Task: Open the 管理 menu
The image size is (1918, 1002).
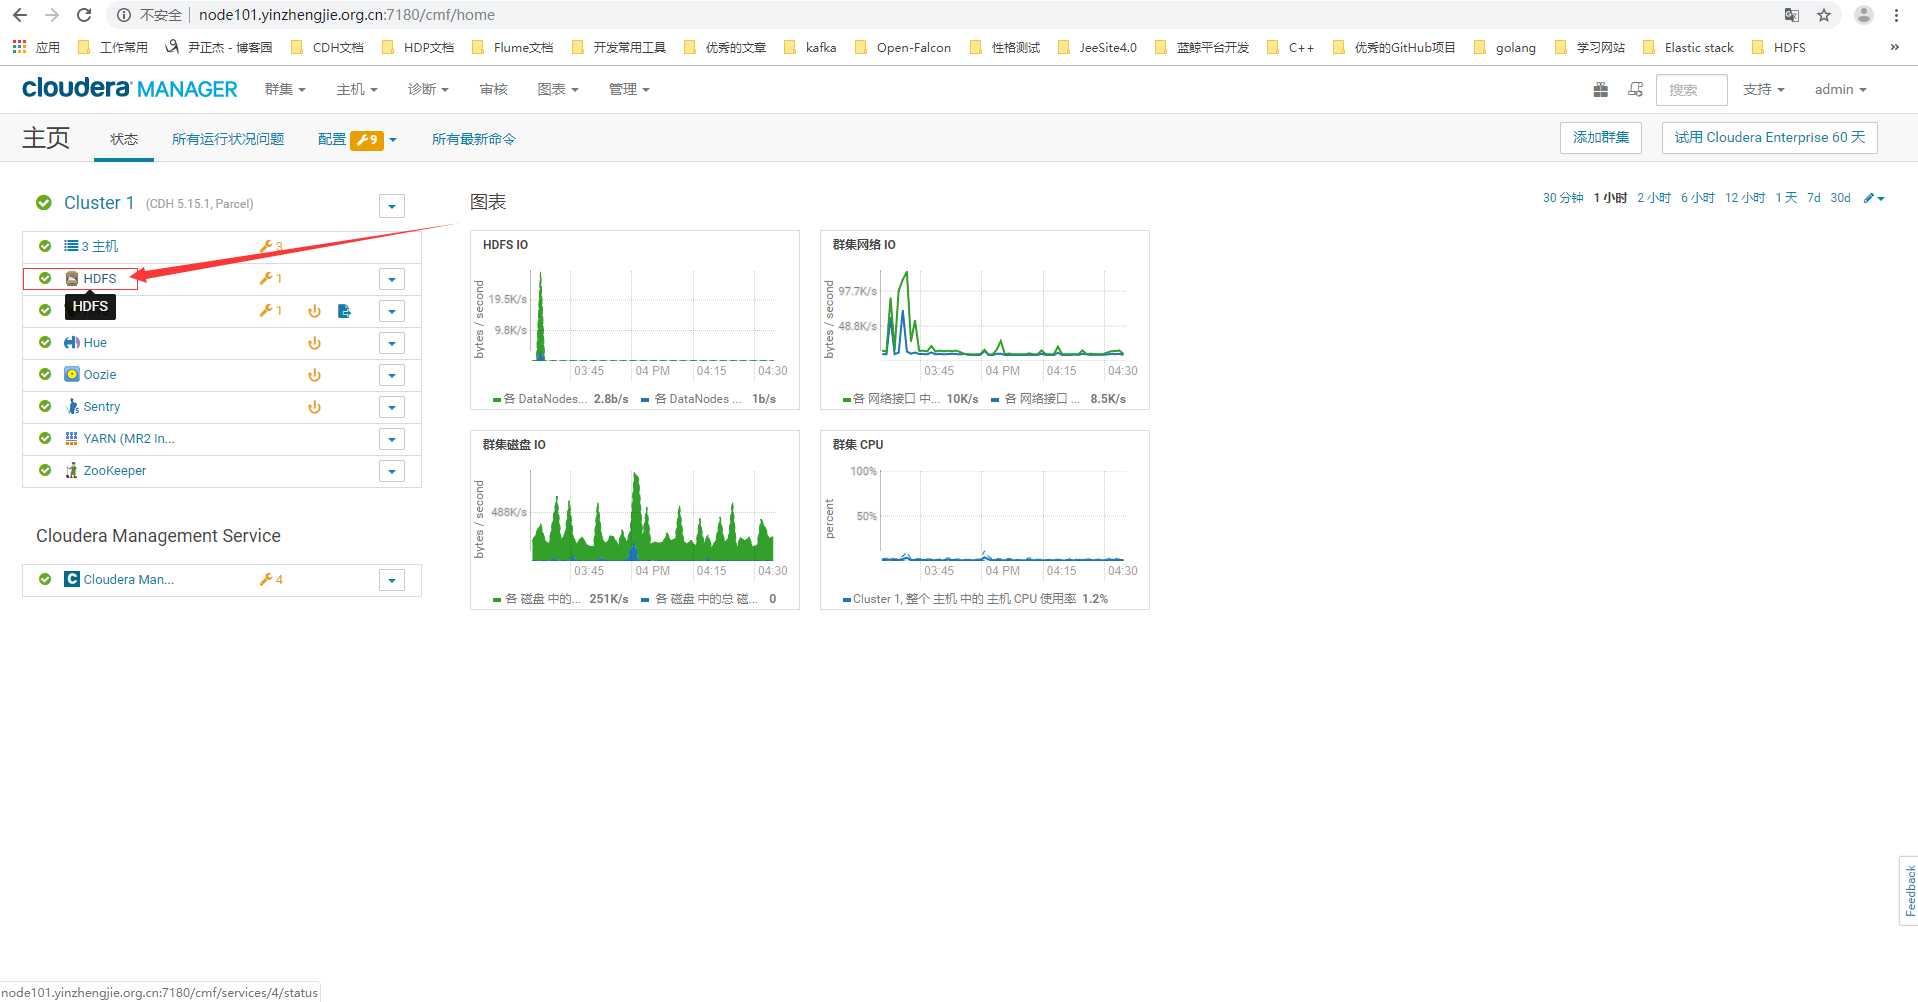Action: (x=629, y=89)
